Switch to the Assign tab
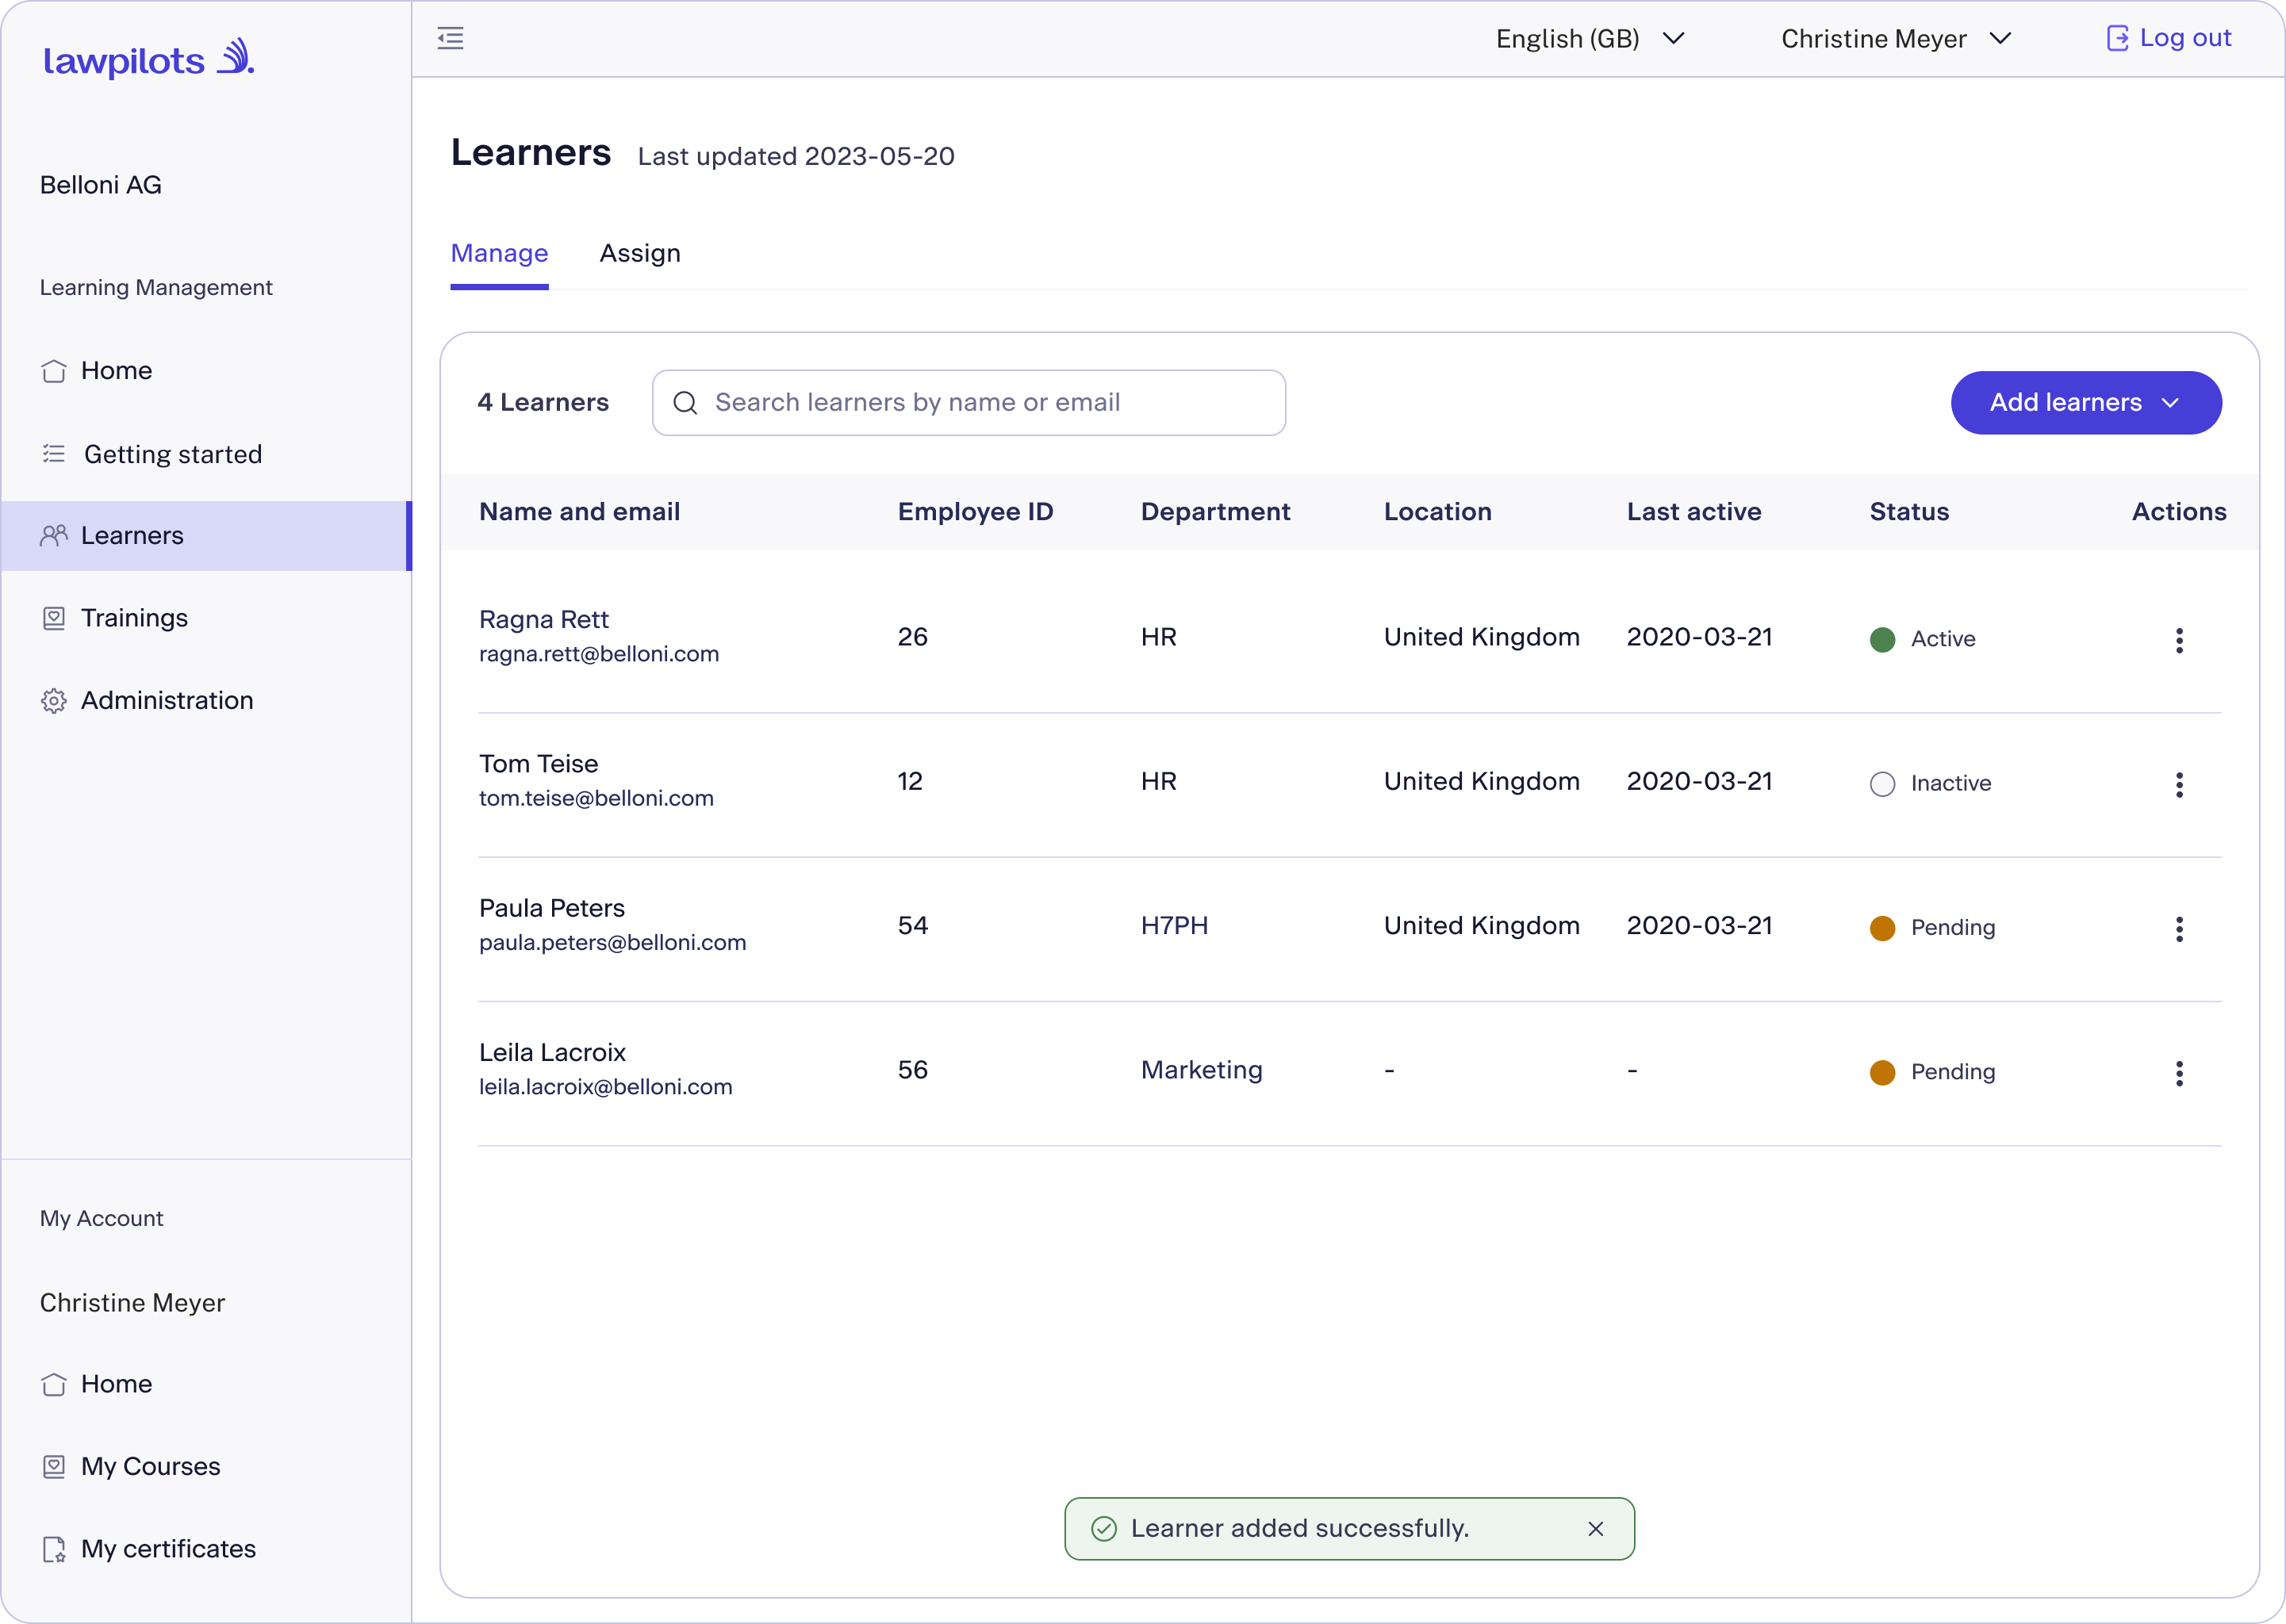 pyautogui.click(x=640, y=253)
